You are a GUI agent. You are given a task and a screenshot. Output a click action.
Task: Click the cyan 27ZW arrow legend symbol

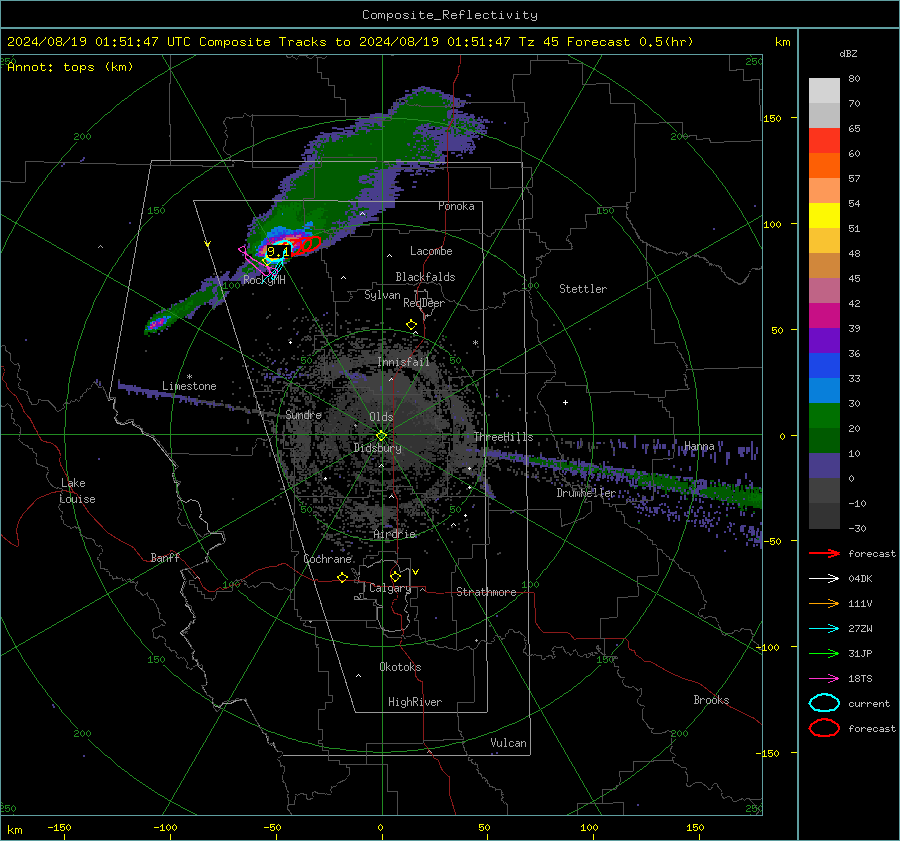coord(824,629)
